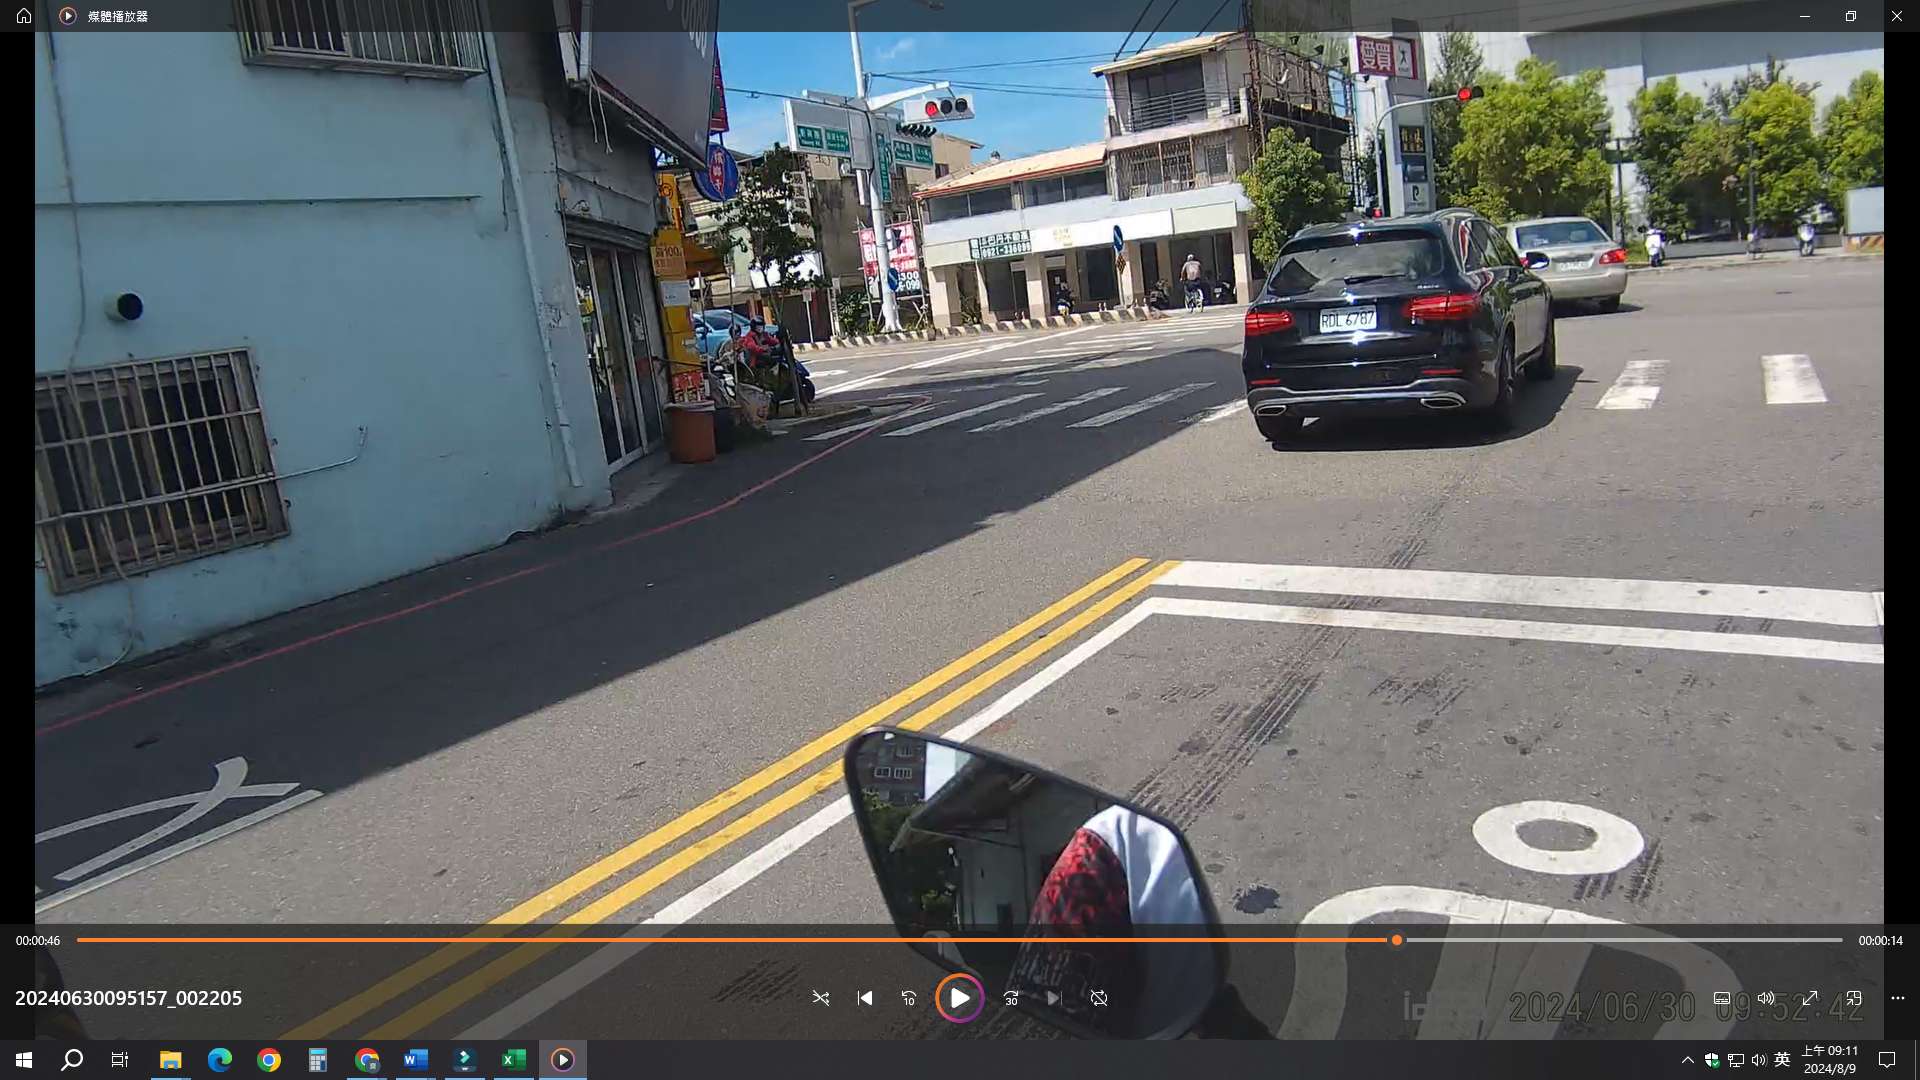1920x1080 pixels.
Task: Open Task View on the taskbar
Action: tap(120, 1060)
